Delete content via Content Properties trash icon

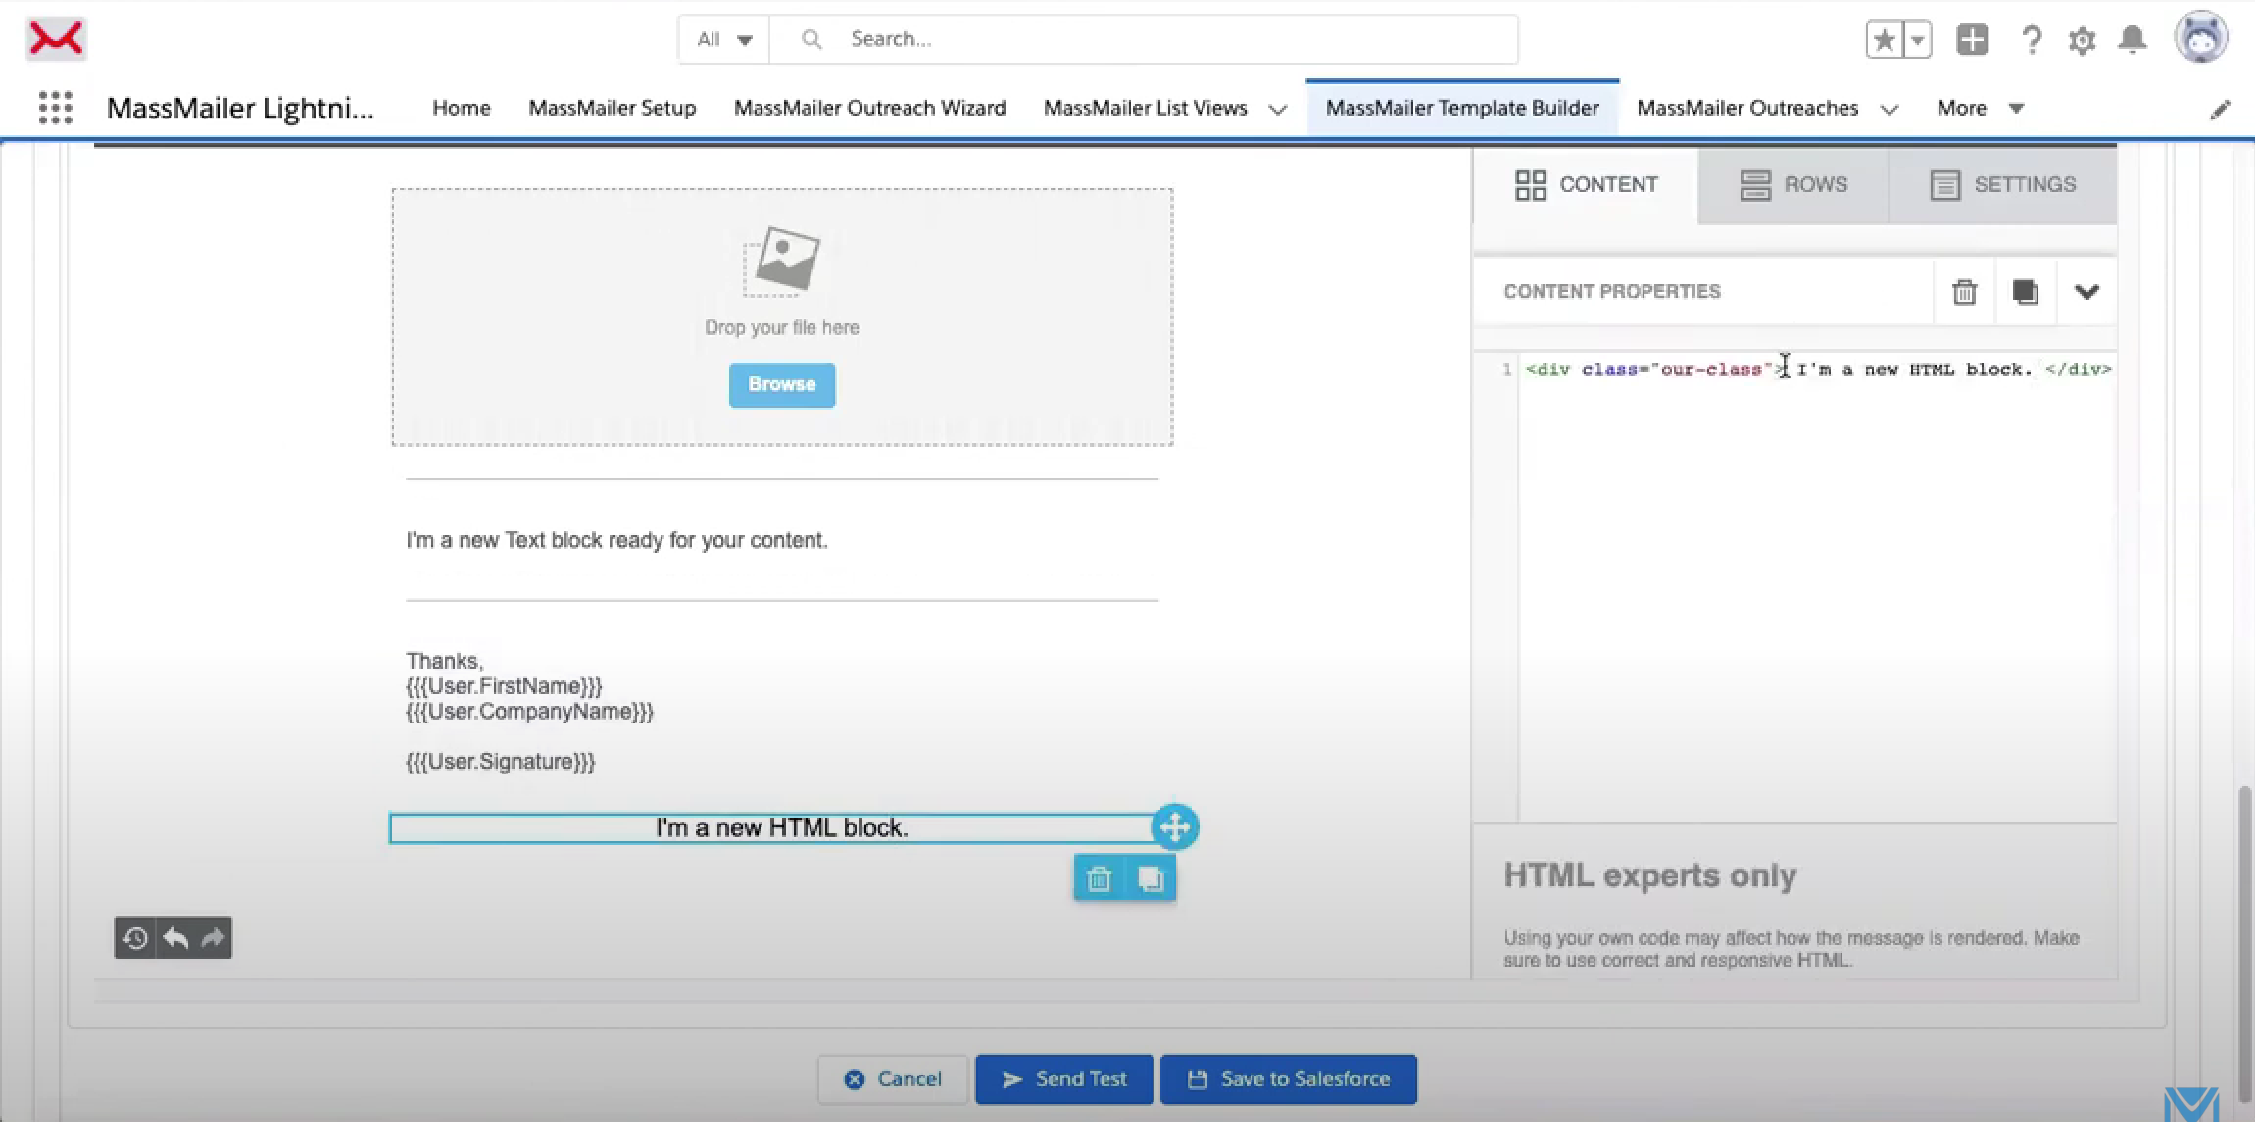point(1964,292)
